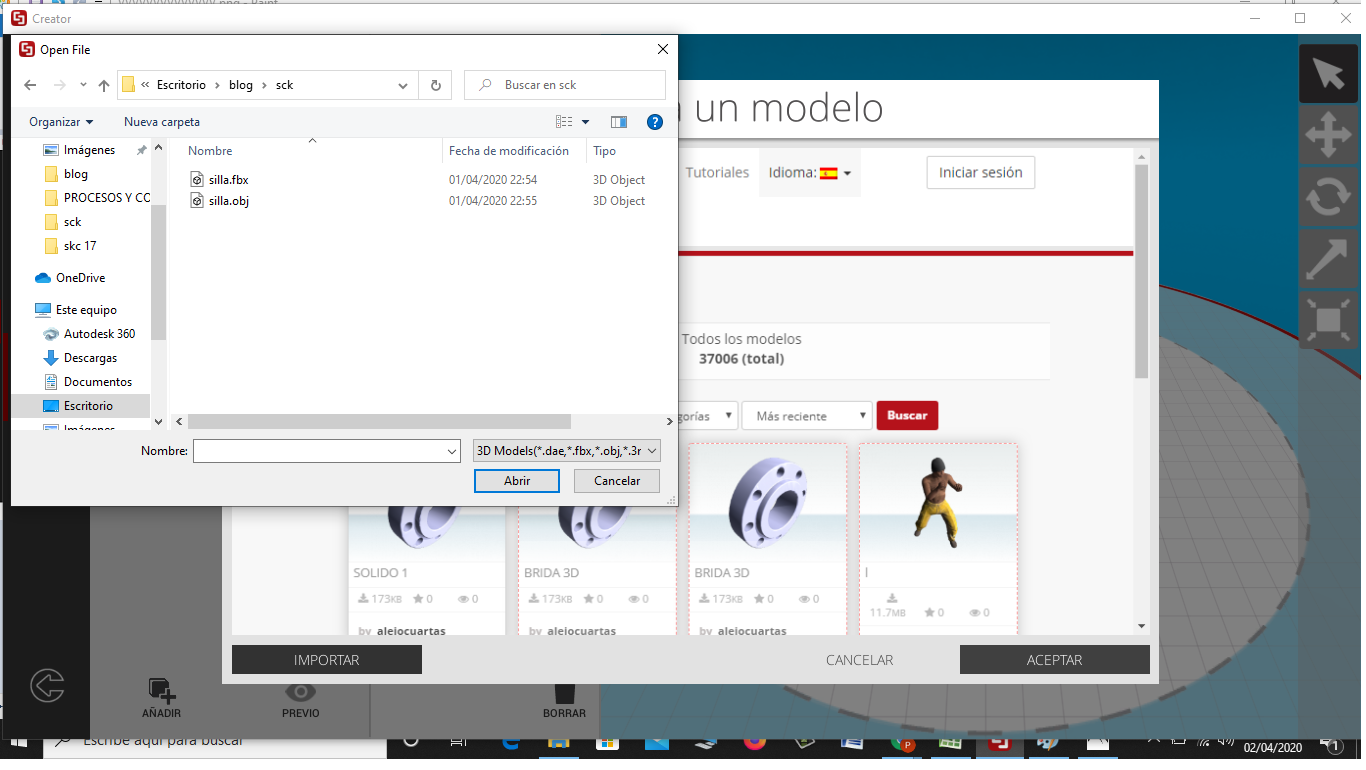The image size is (1366, 770).
Task: Open the 3D Models file type combo
Action: coord(566,451)
